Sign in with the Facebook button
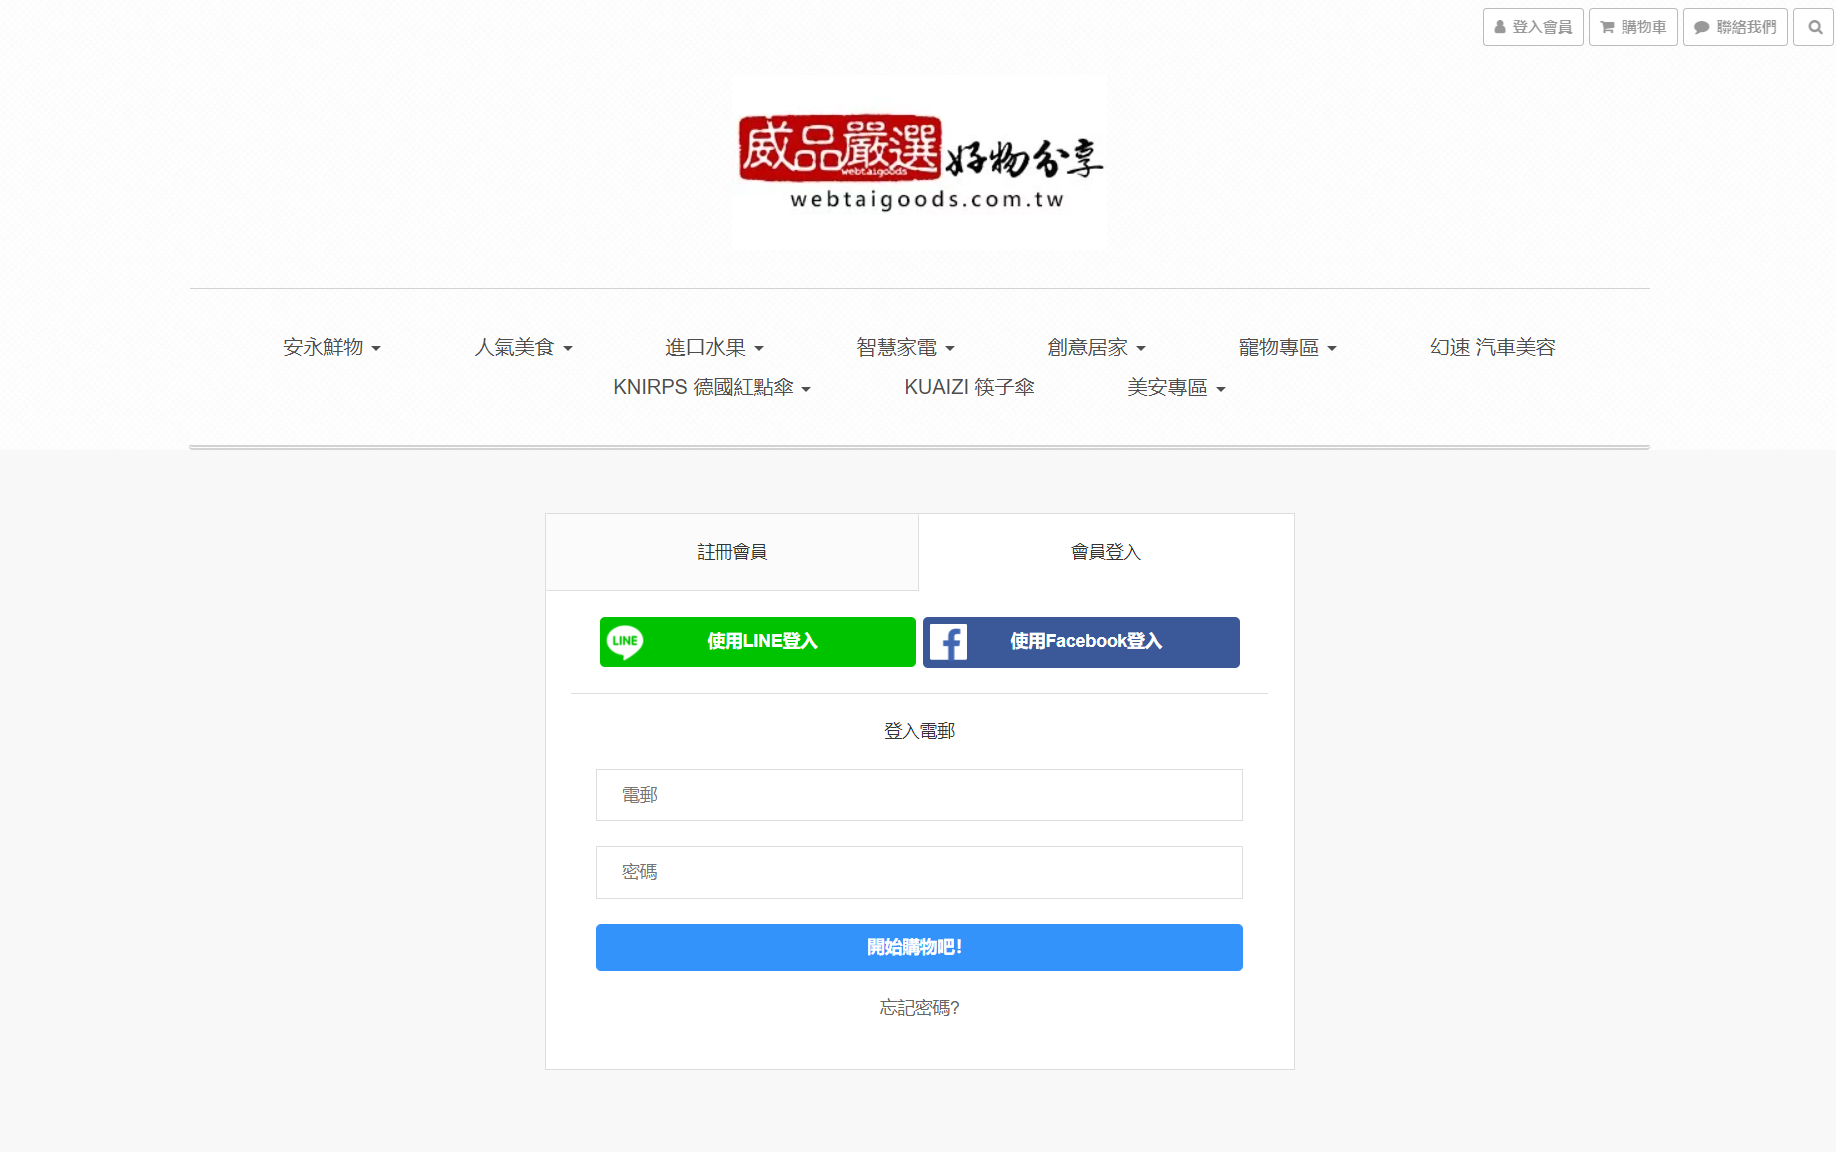1836x1152 pixels. tap(1081, 642)
